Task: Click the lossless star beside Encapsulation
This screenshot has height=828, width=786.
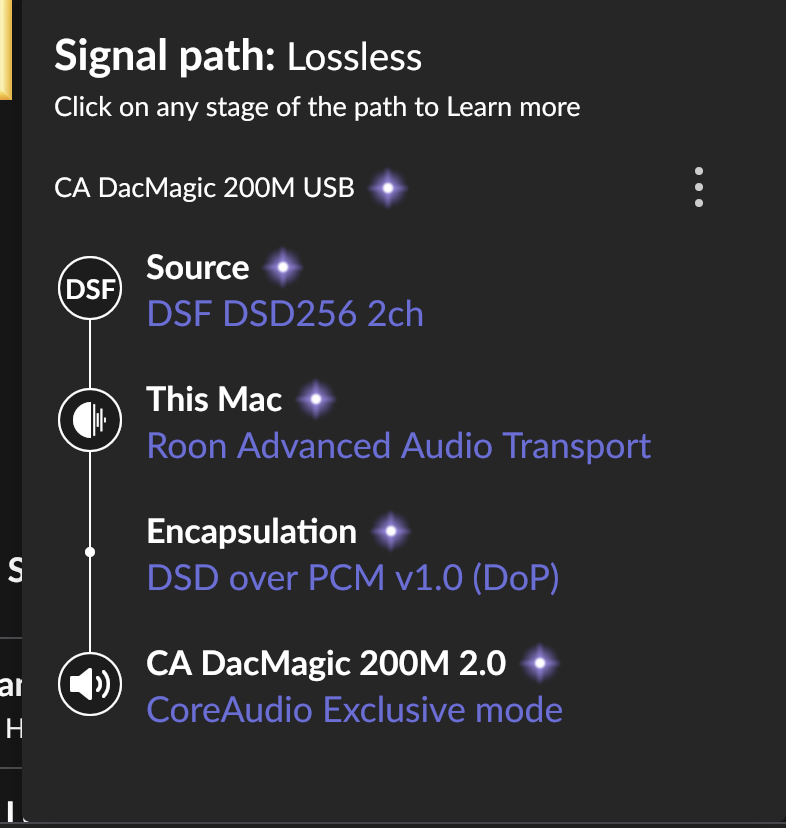Action: pos(390,532)
